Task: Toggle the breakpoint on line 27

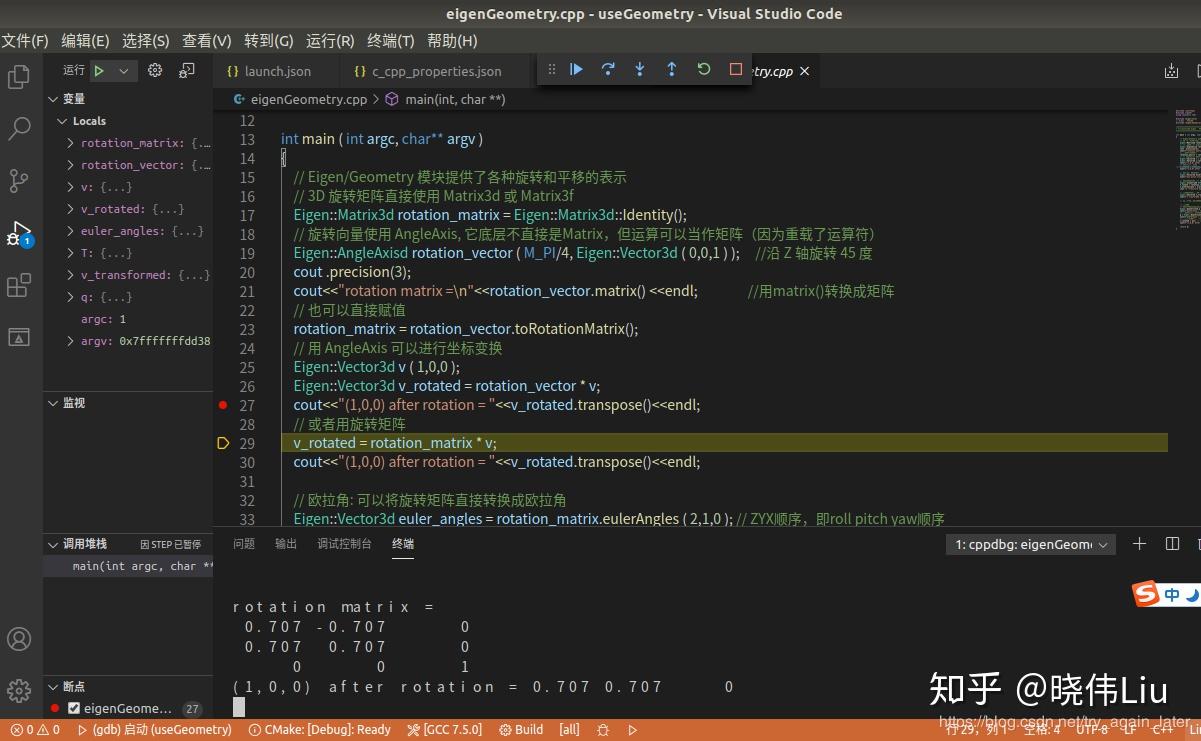Action: pos(223,405)
